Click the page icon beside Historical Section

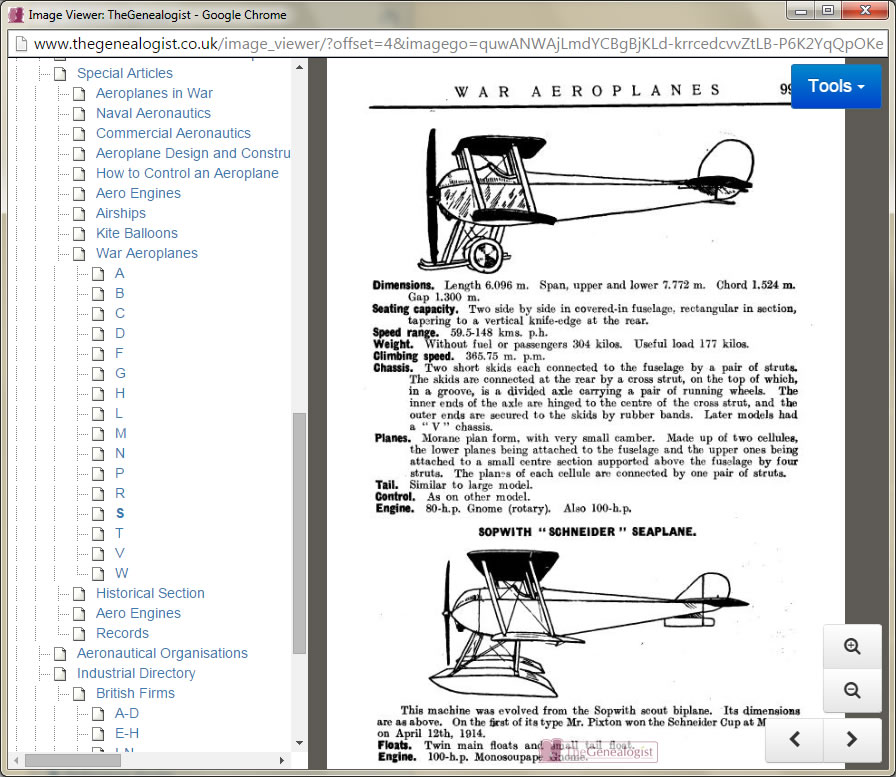coord(79,594)
